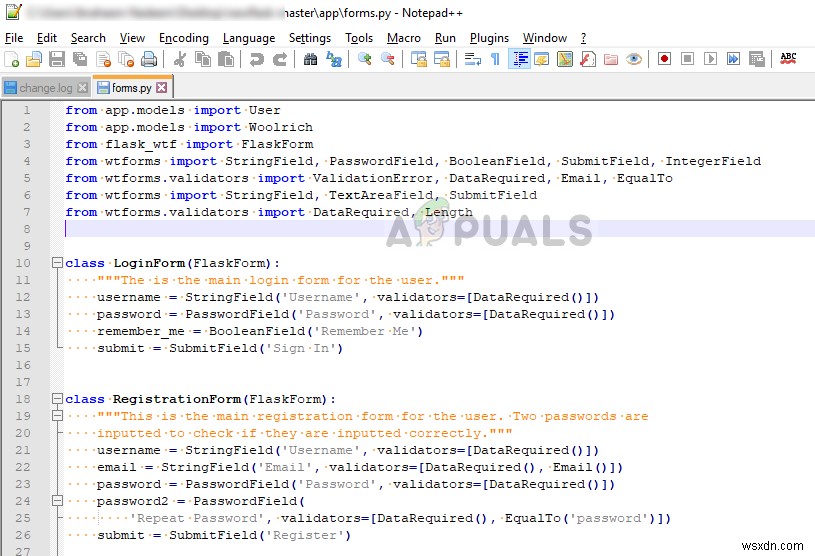Run macro multiple times icon
The width and height of the screenshot is (815, 556).
coord(733,59)
